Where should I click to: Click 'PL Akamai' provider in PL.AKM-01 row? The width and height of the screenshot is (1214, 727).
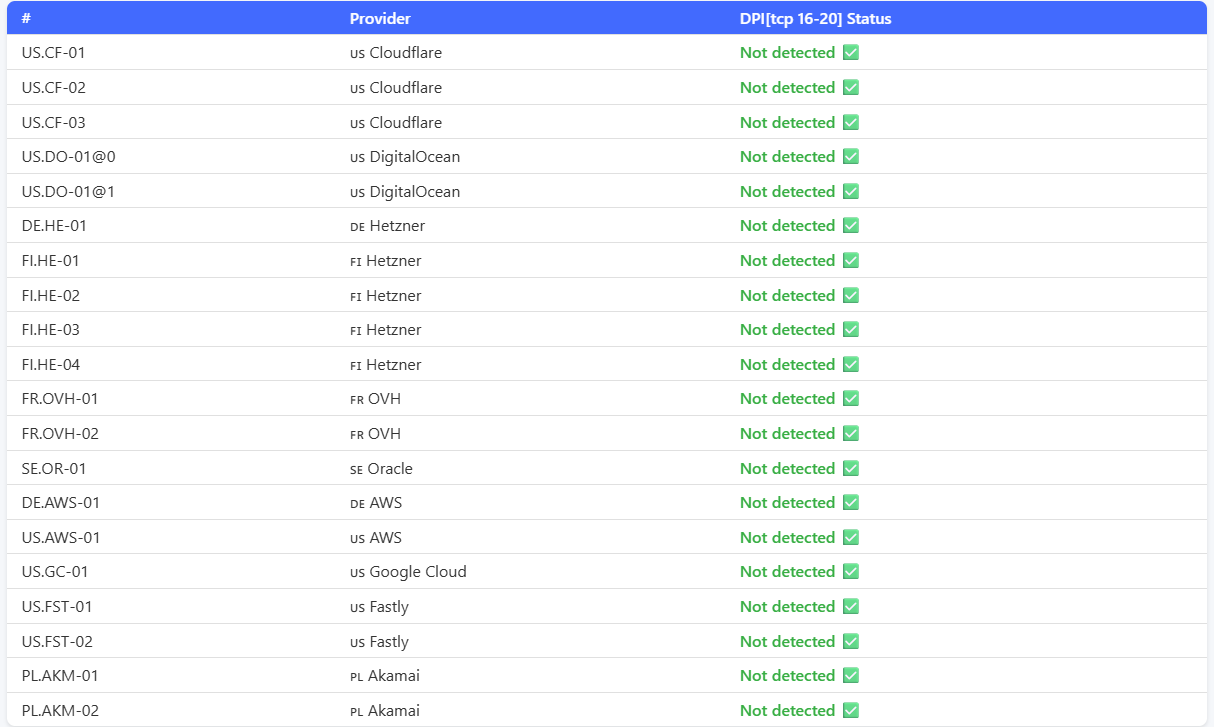pos(385,676)
